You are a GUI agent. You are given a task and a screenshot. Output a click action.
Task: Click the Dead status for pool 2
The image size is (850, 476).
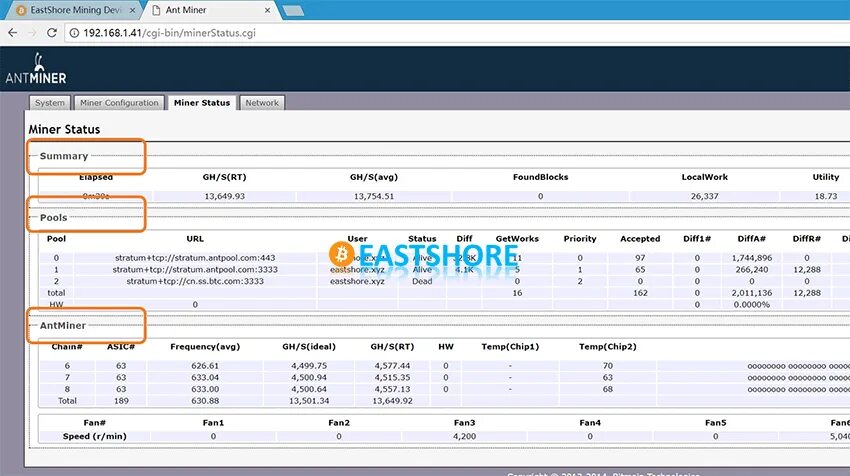pos(422,281)
